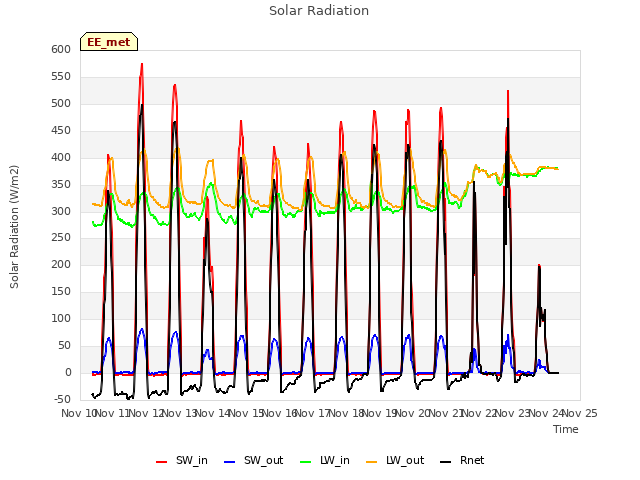Select the 350 y-axis tick label
The width and height of the screenshot is (640, 480).
[61, 184]
